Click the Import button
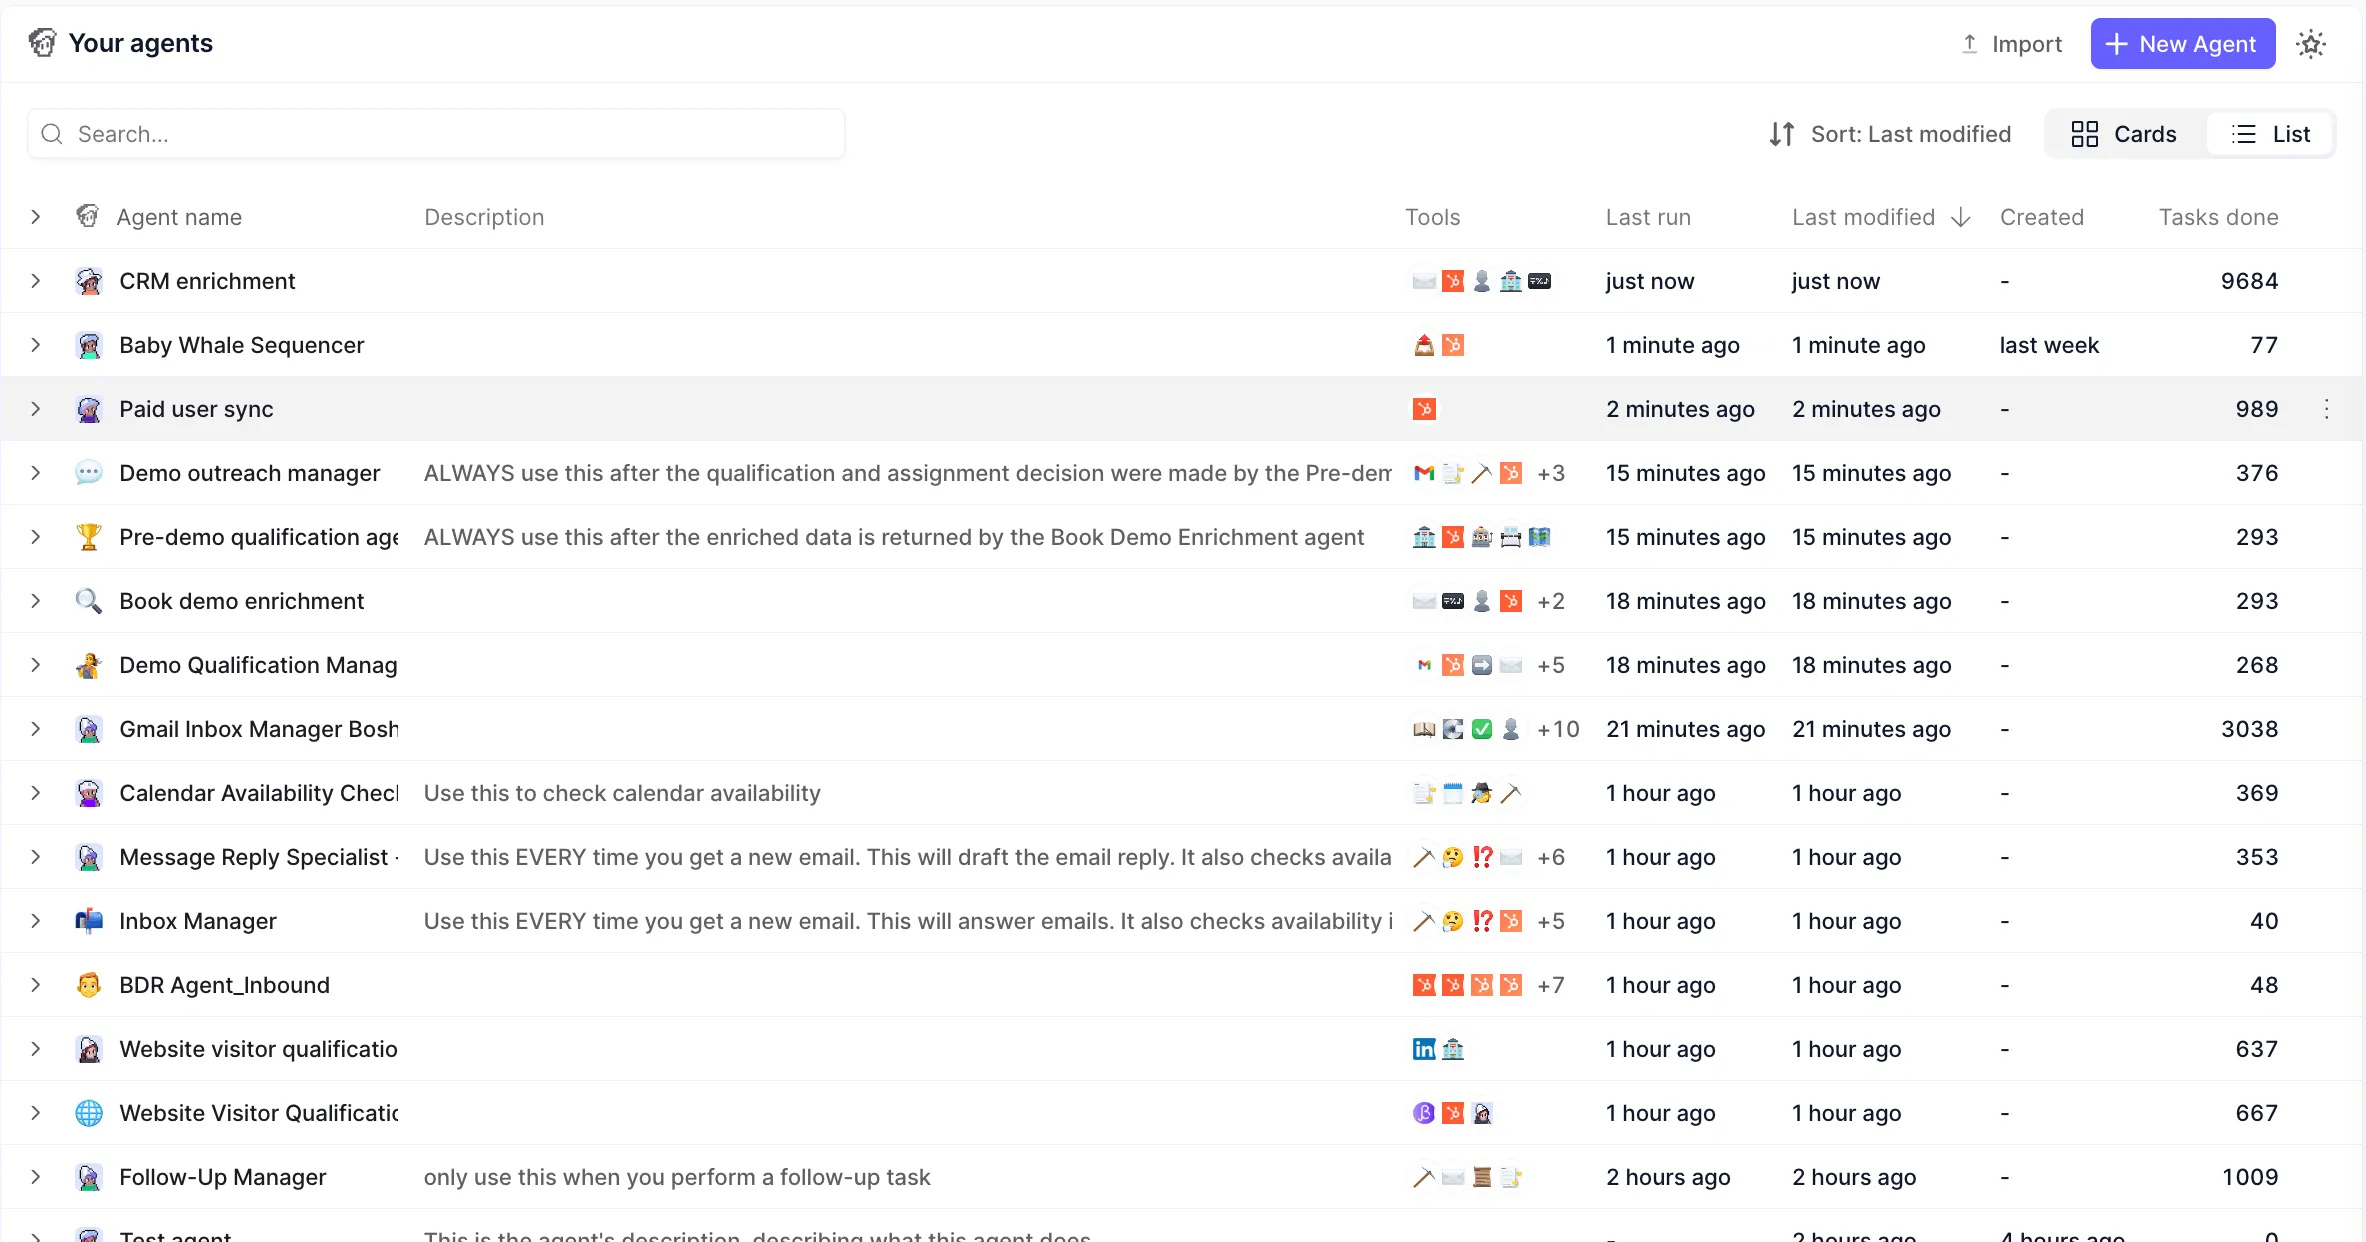 2010,44
